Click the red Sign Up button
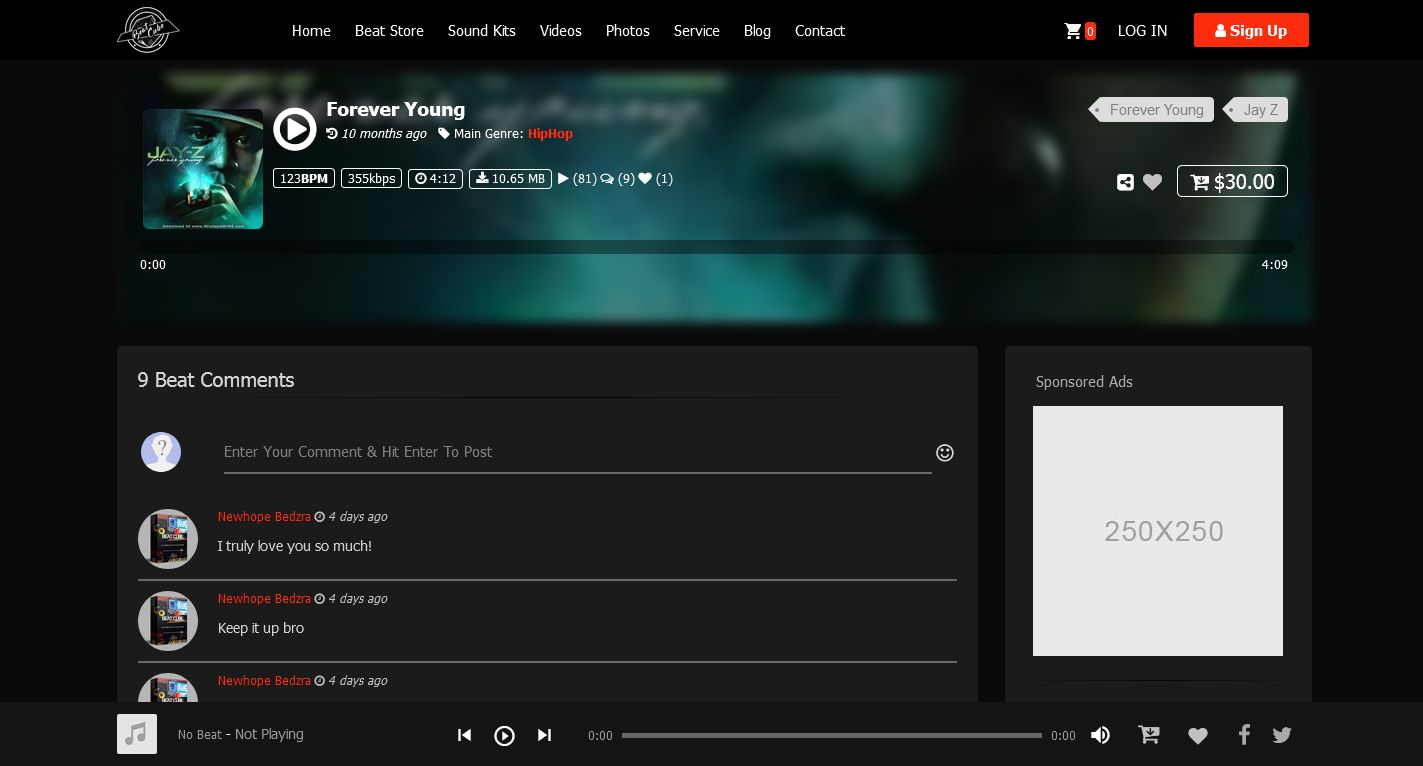The height and width of the screenshot is (766, 1423). click(1250, 31)
